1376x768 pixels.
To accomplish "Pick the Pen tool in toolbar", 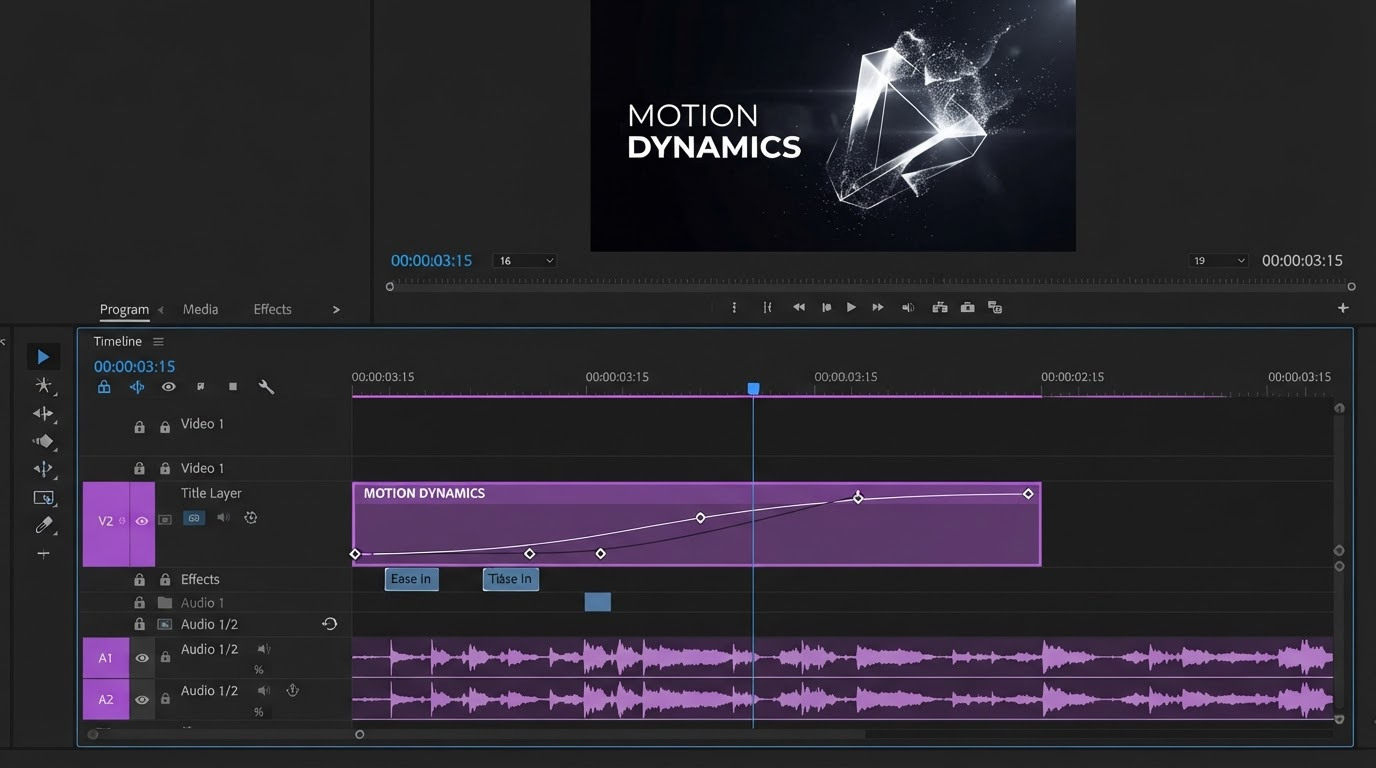I will (43, 525).
